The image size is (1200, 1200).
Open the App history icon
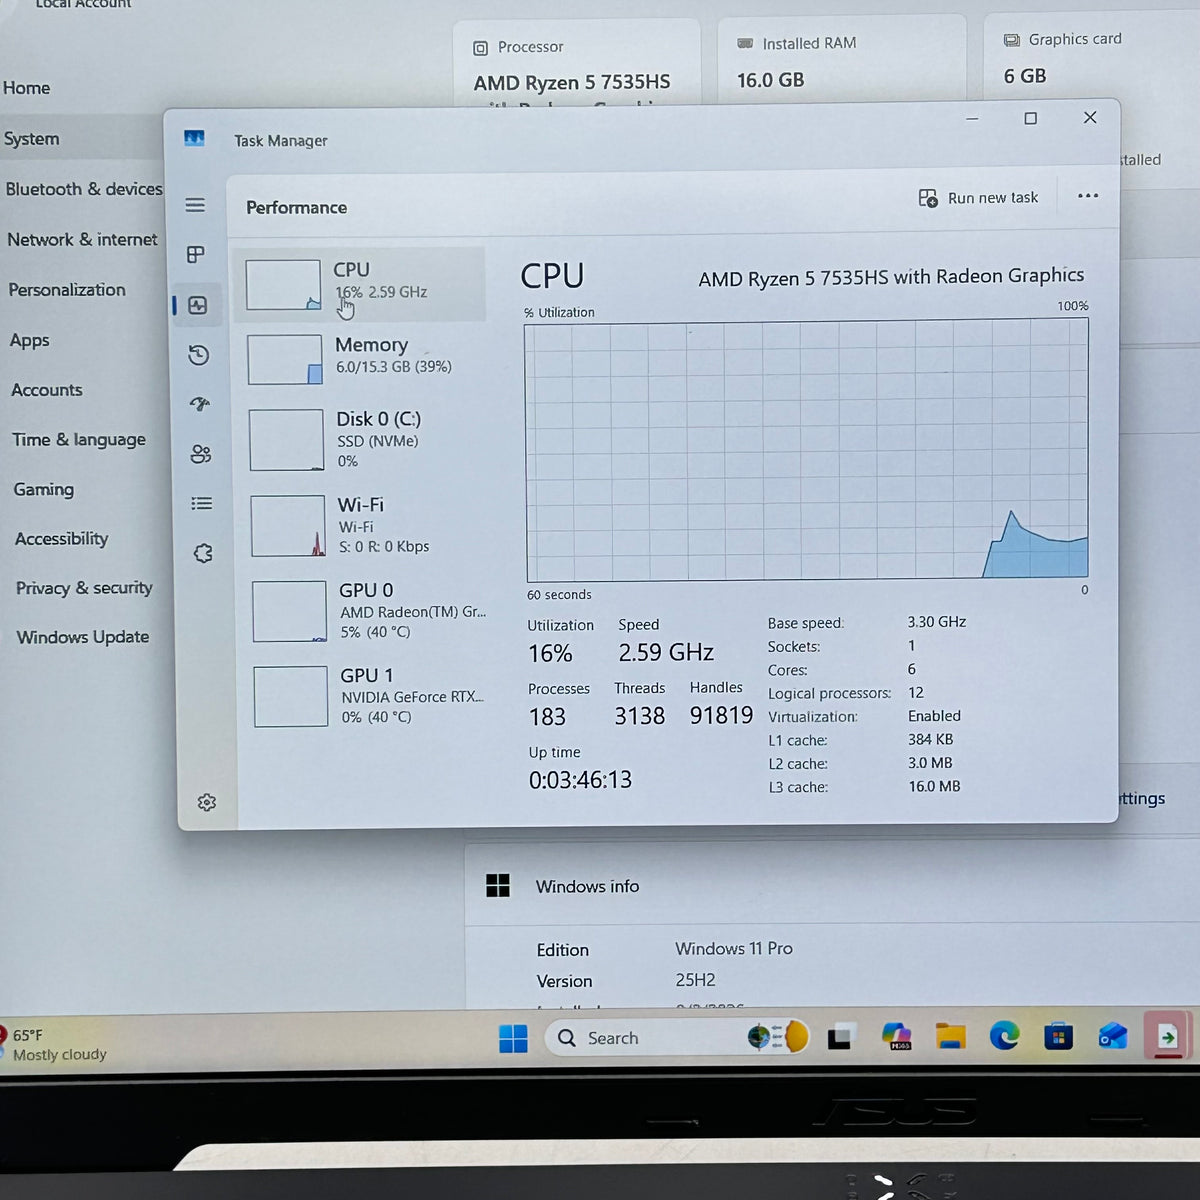pos(199,355)
